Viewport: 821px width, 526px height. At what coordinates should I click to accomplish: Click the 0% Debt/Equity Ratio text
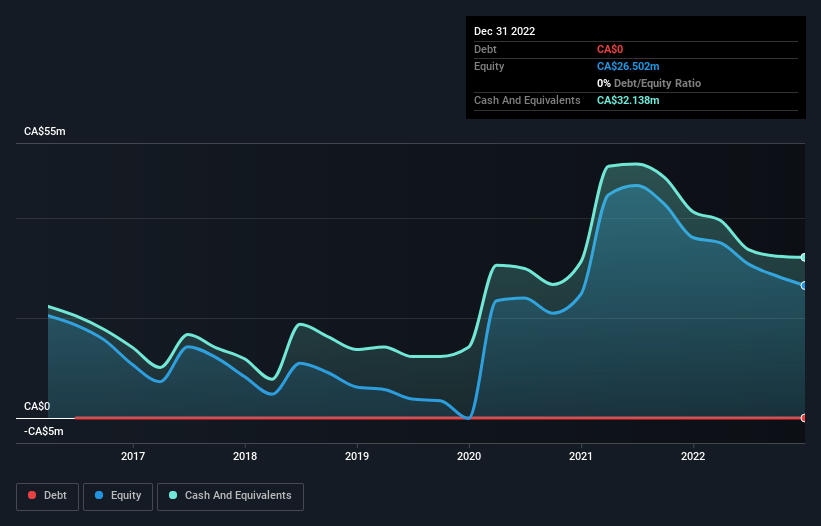(649, 83)
